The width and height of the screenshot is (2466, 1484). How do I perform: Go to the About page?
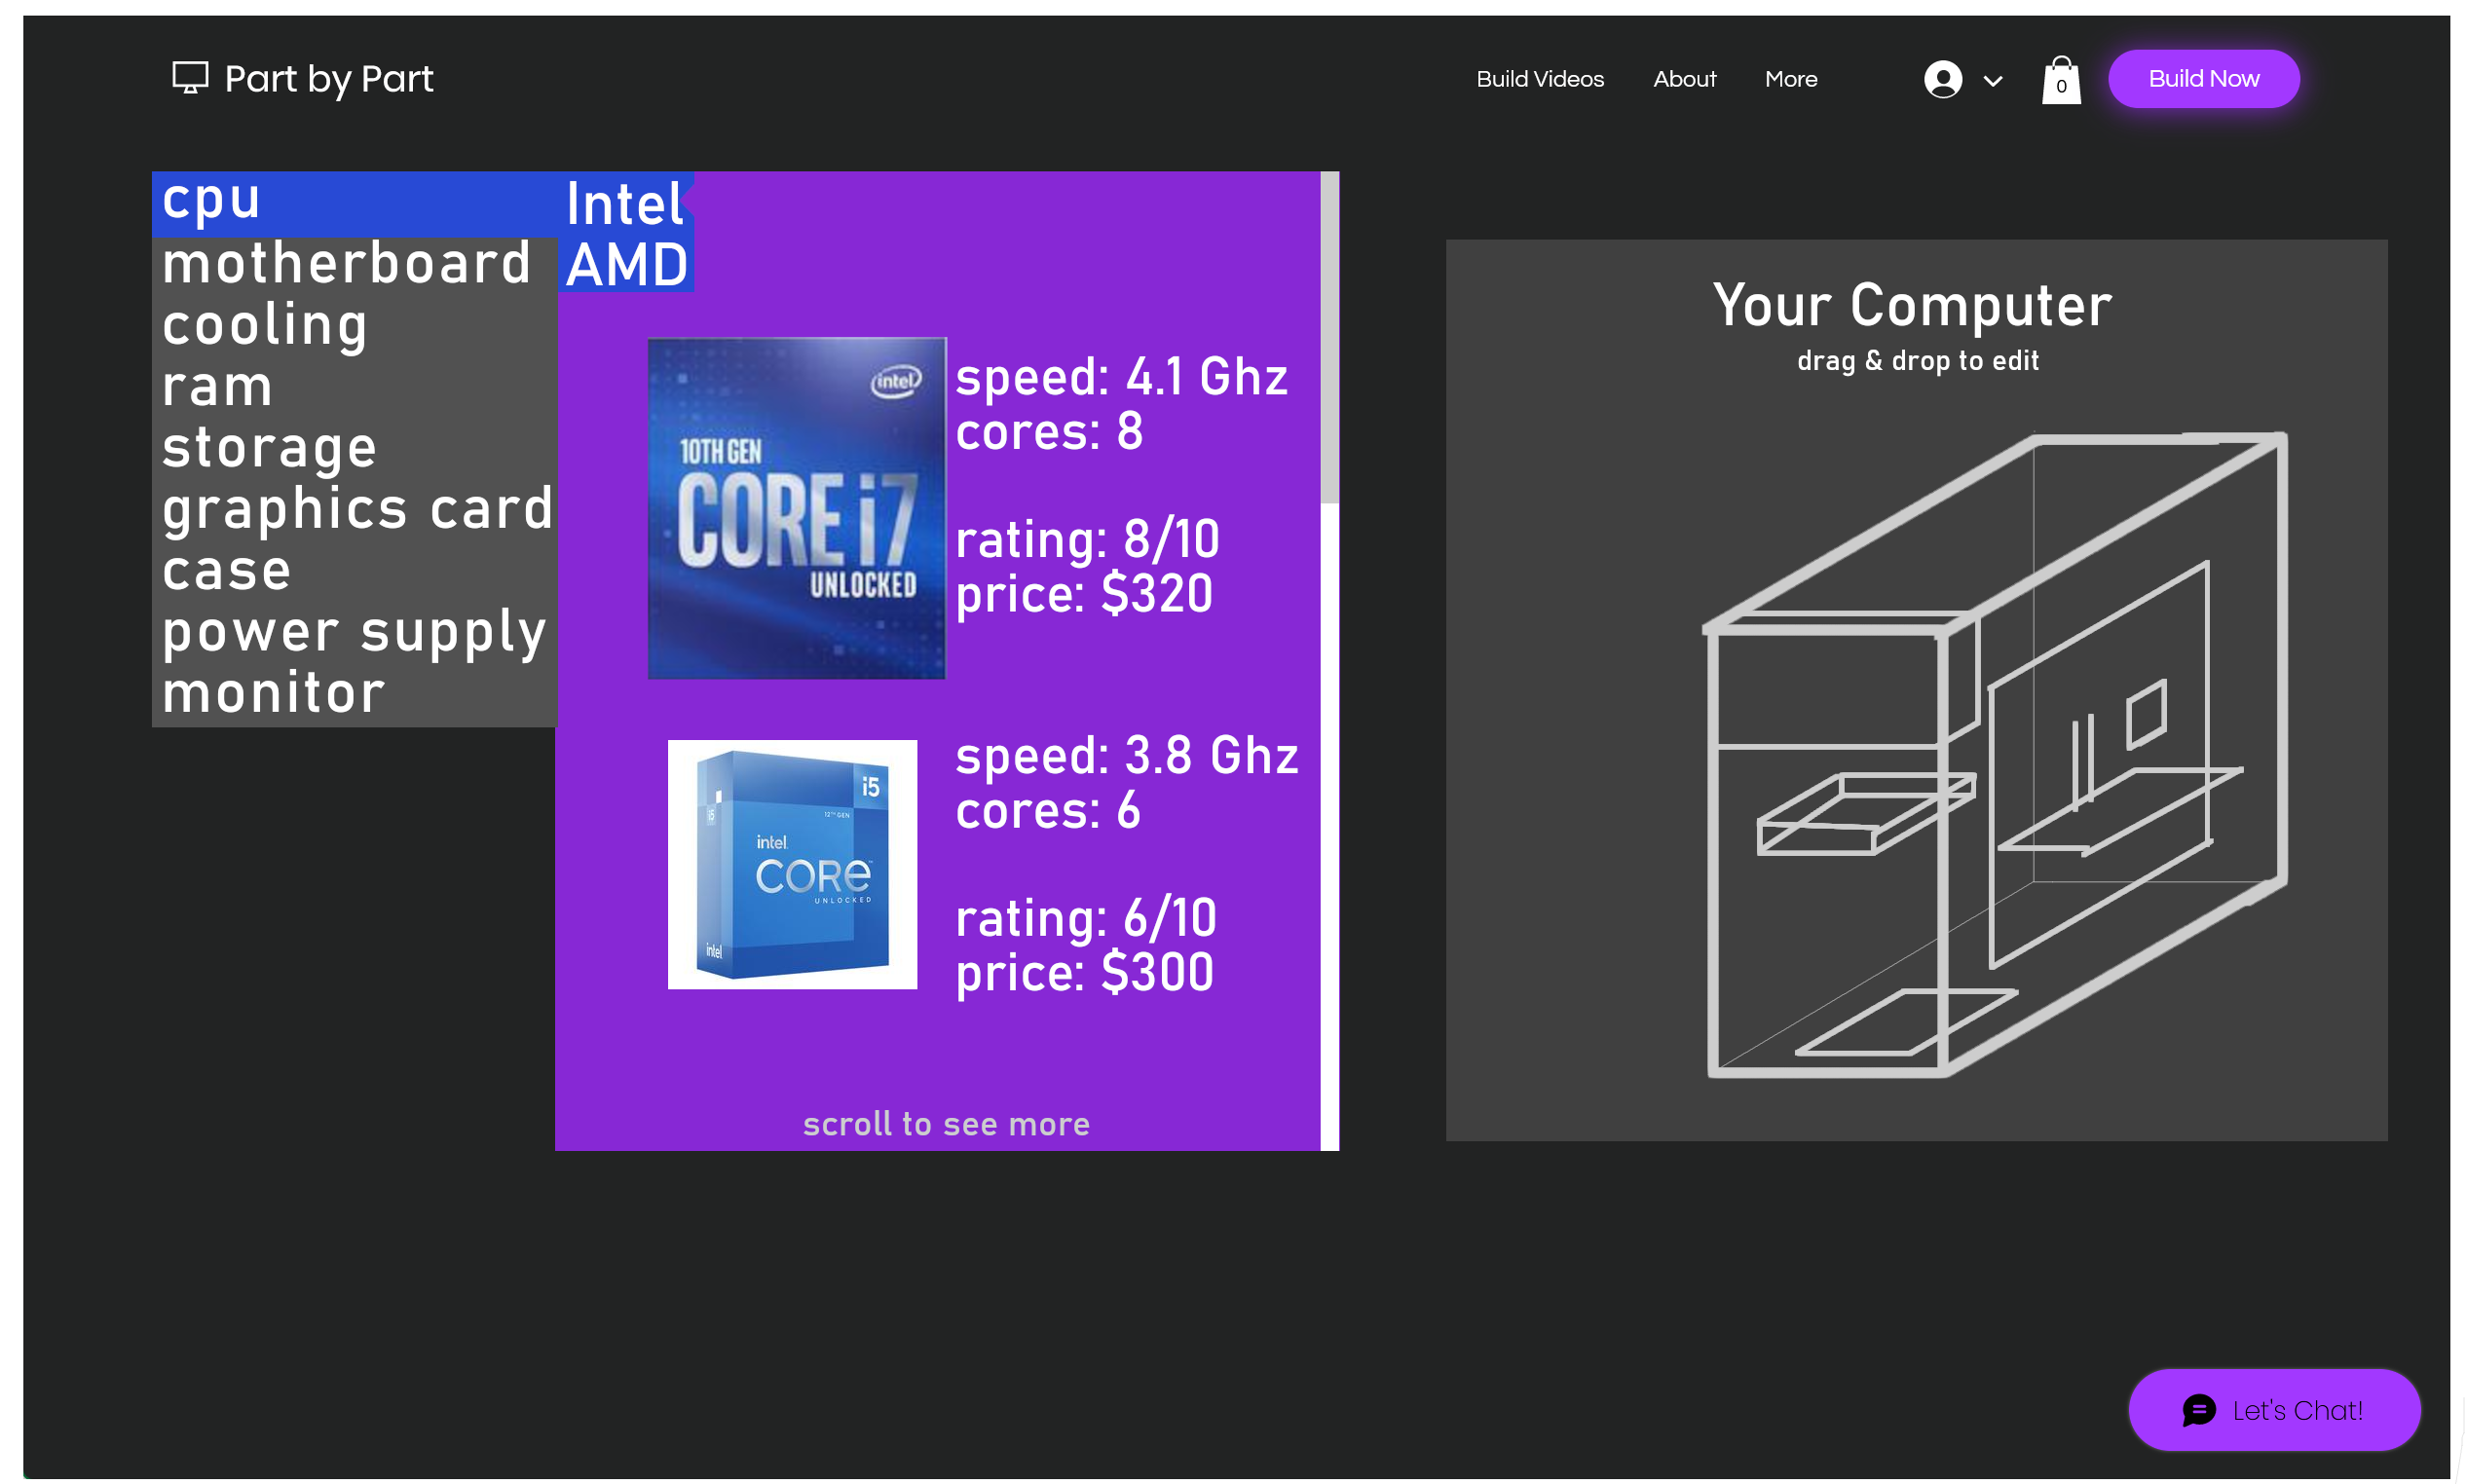[1684, 79]
